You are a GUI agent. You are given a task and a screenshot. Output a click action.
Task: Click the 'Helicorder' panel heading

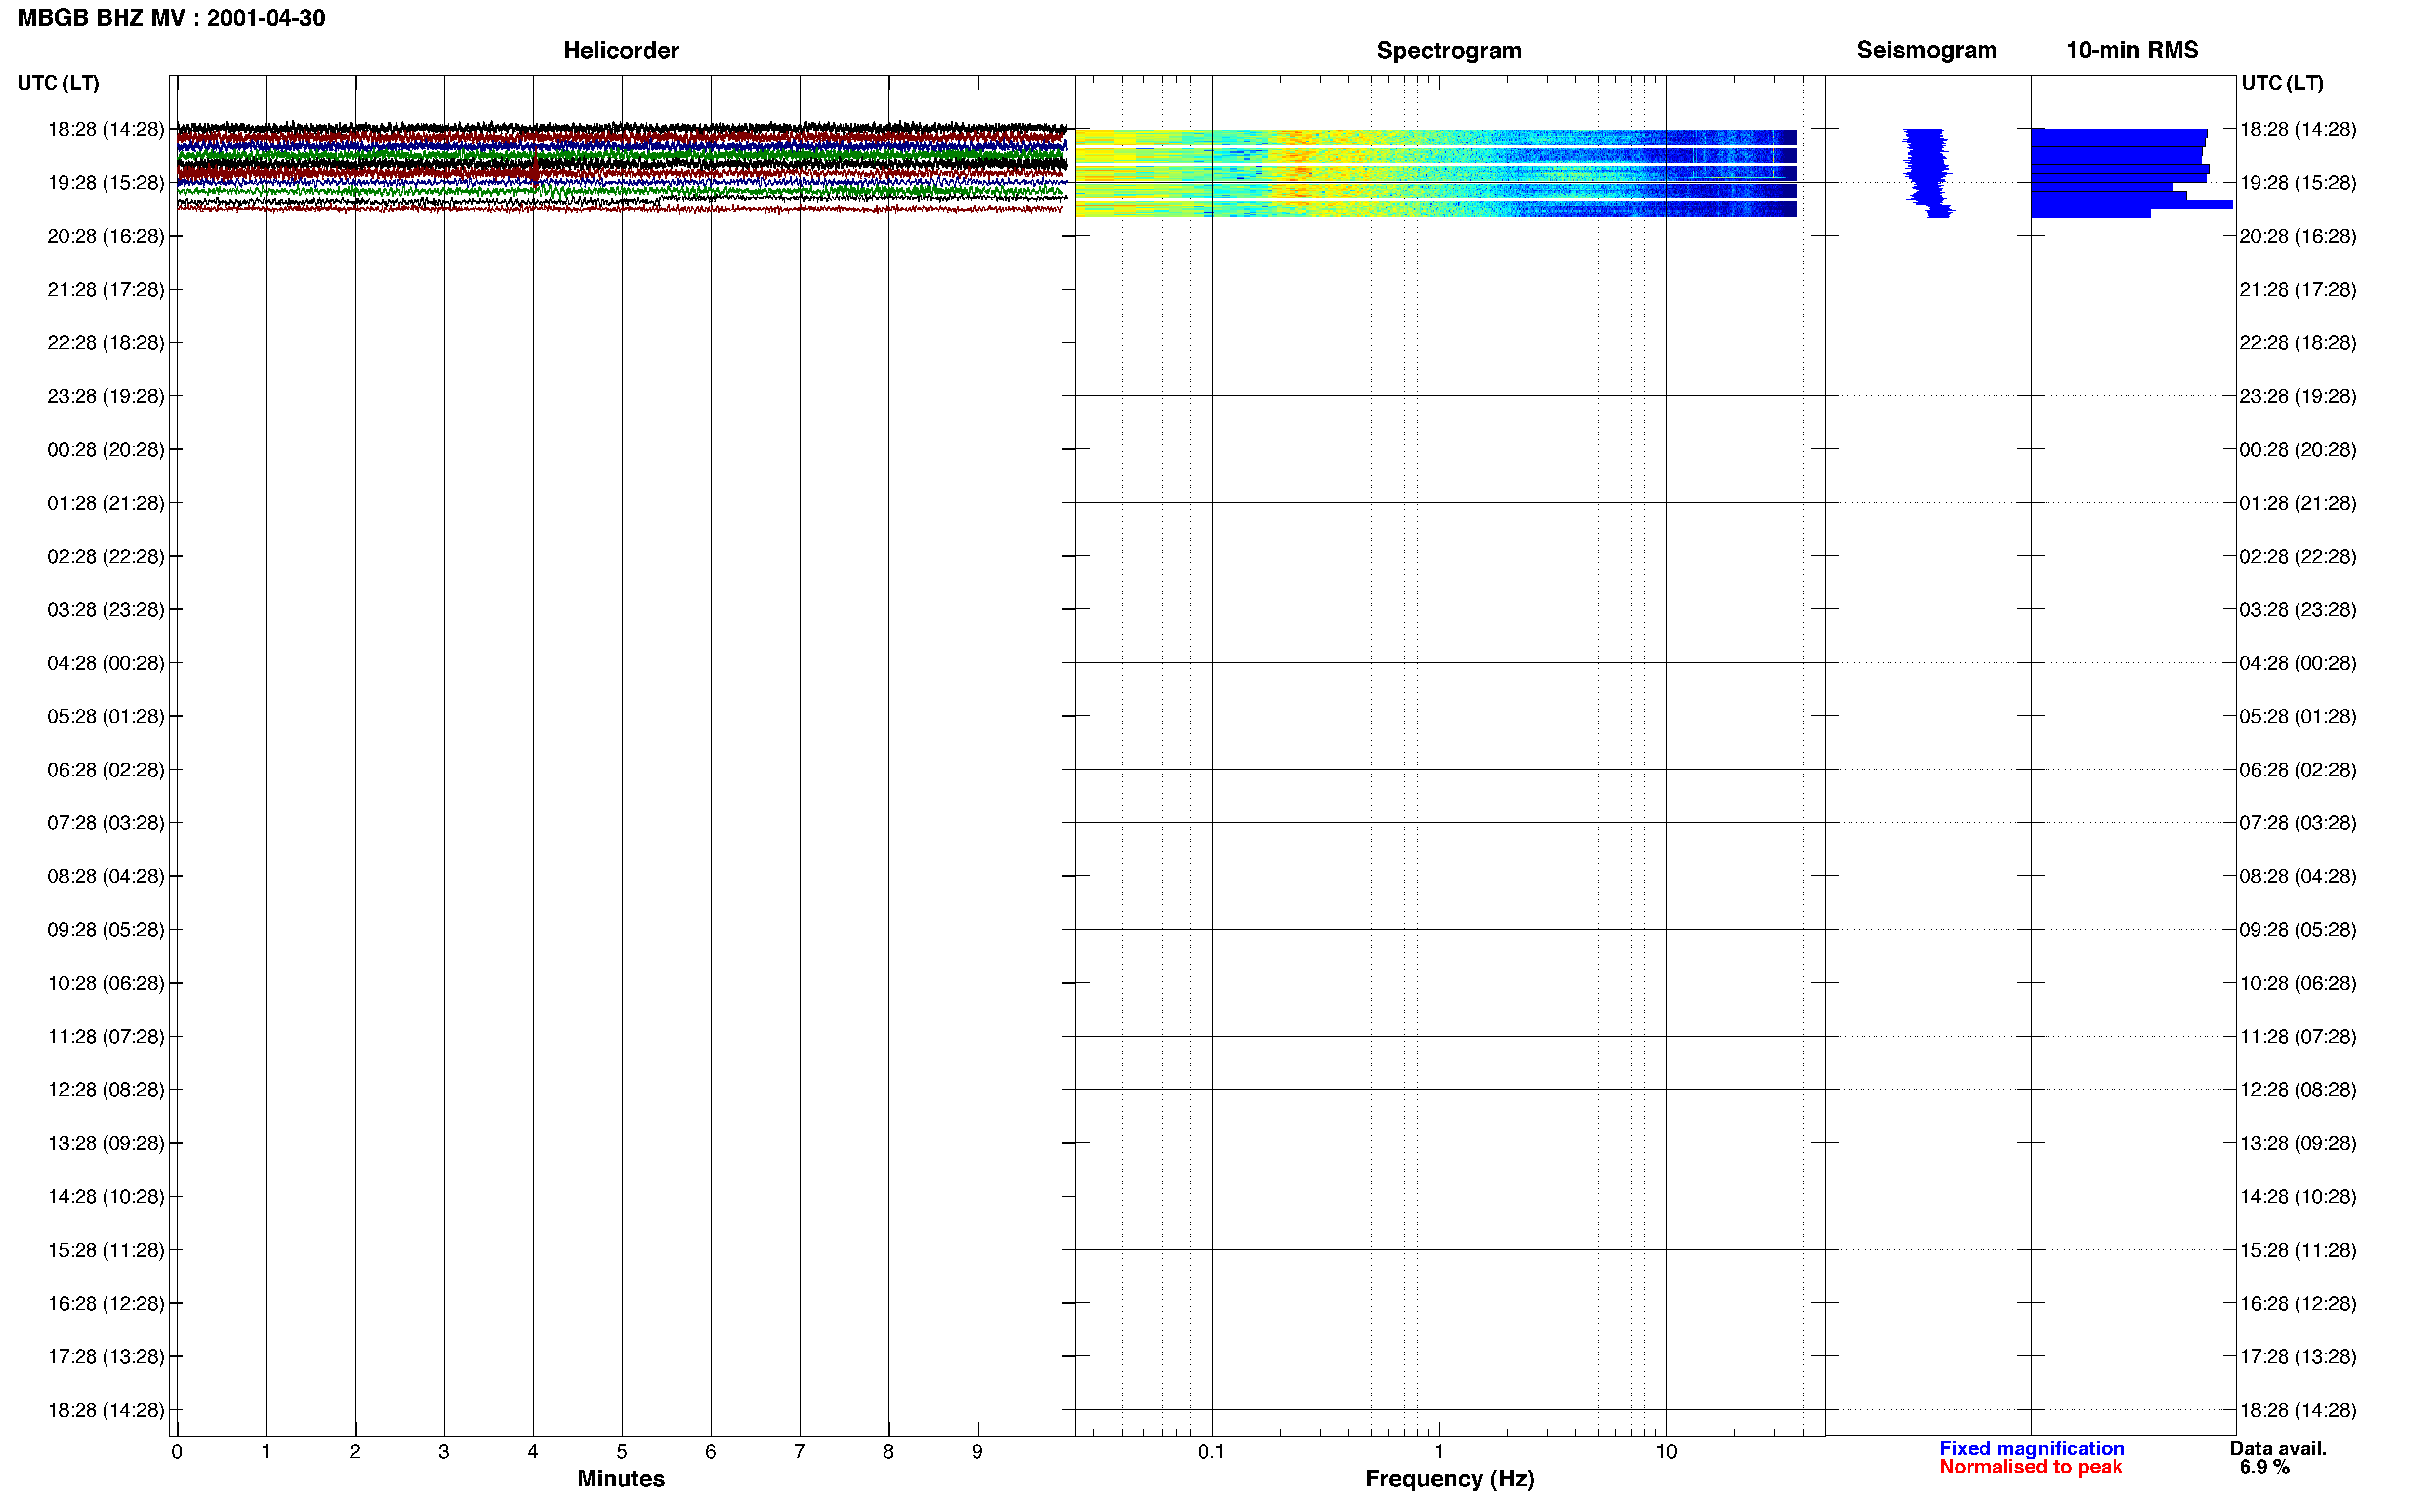tap(621, 50)
